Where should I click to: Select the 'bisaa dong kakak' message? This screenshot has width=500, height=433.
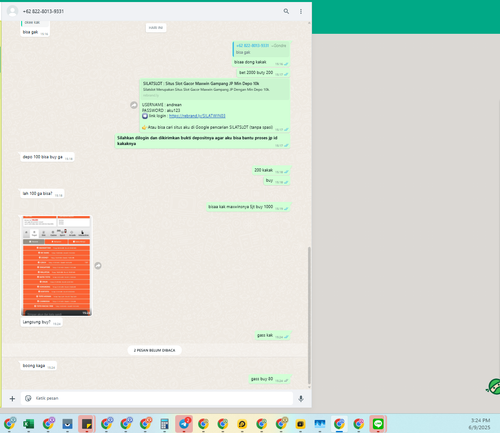[261, 62]
